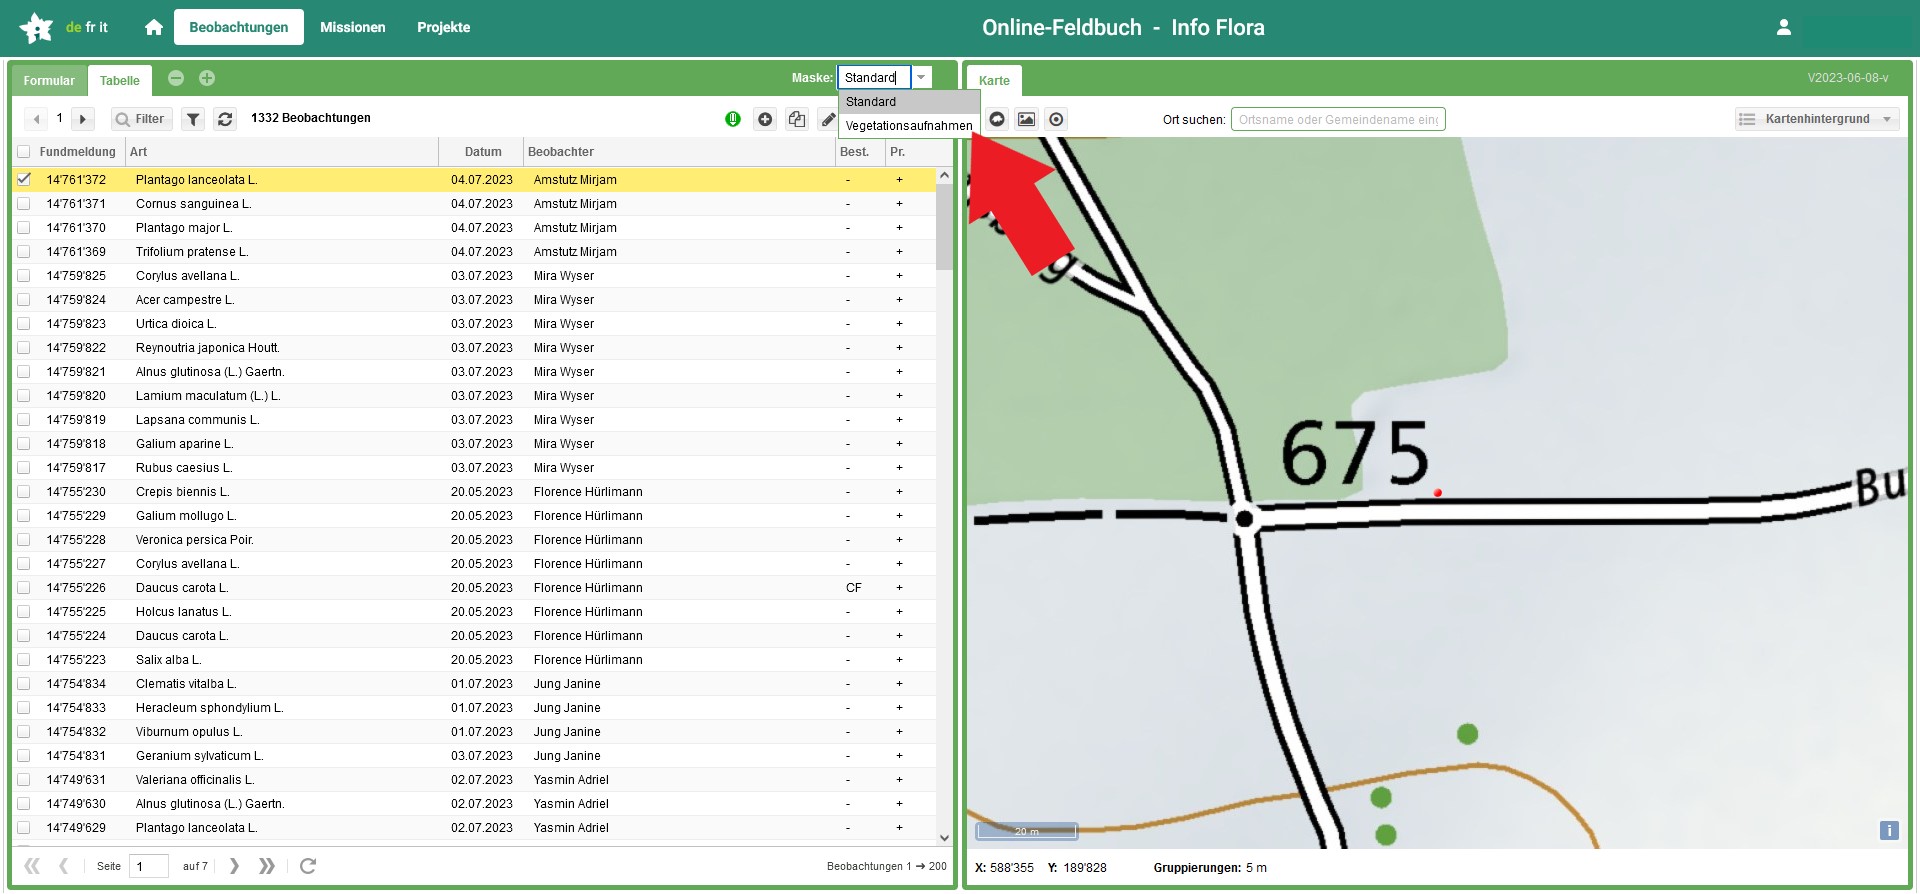1920x894 pixels.
Task: Select the Karte tab
Action: tap(994, 81)
